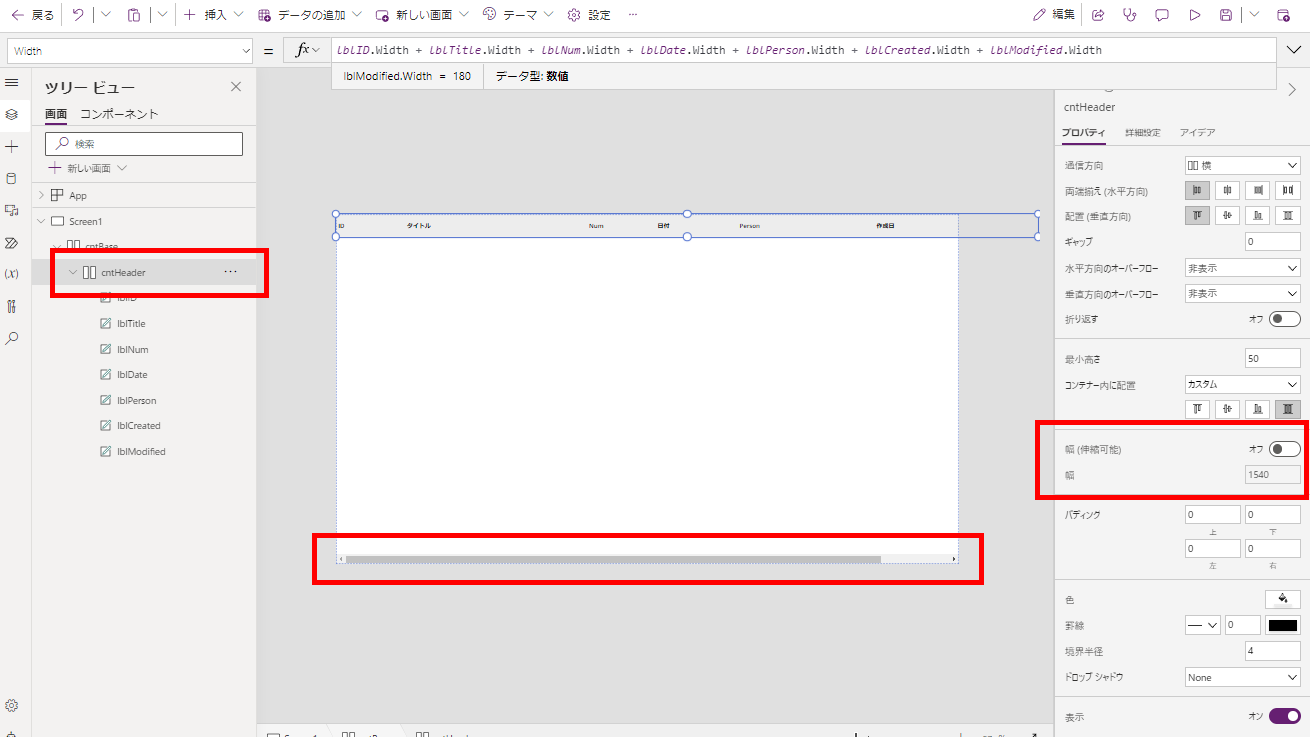
Task: Select the Insert plus icon in left sidebar
Action: 13,147
